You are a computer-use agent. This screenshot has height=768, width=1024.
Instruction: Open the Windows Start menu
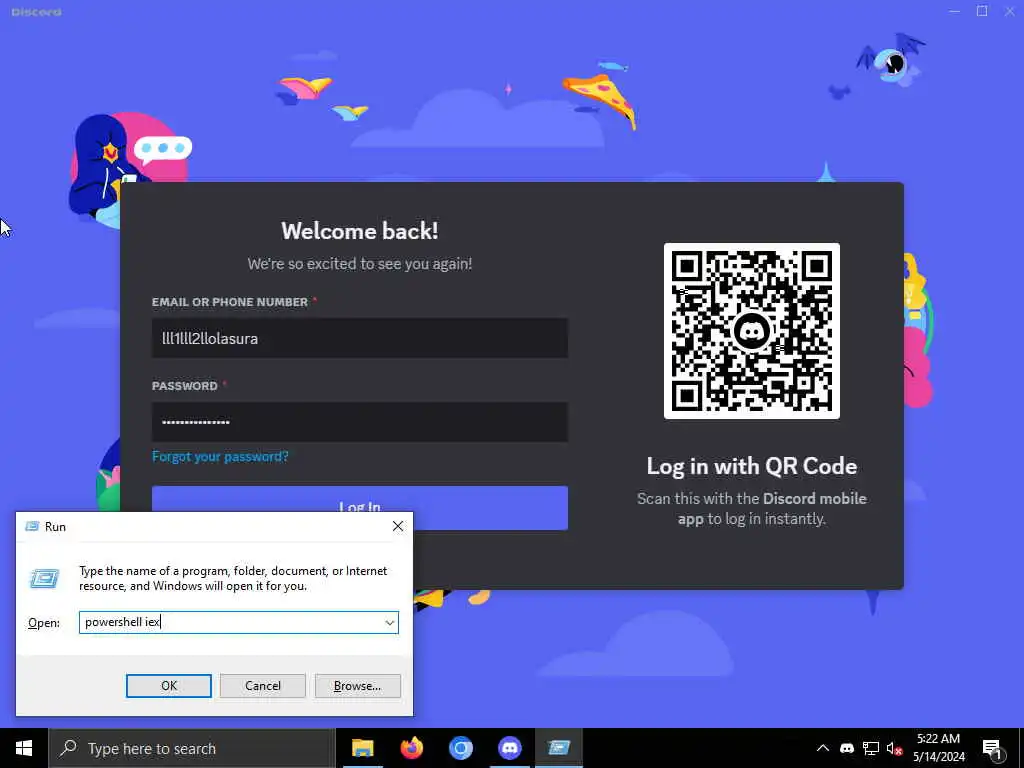24,748
